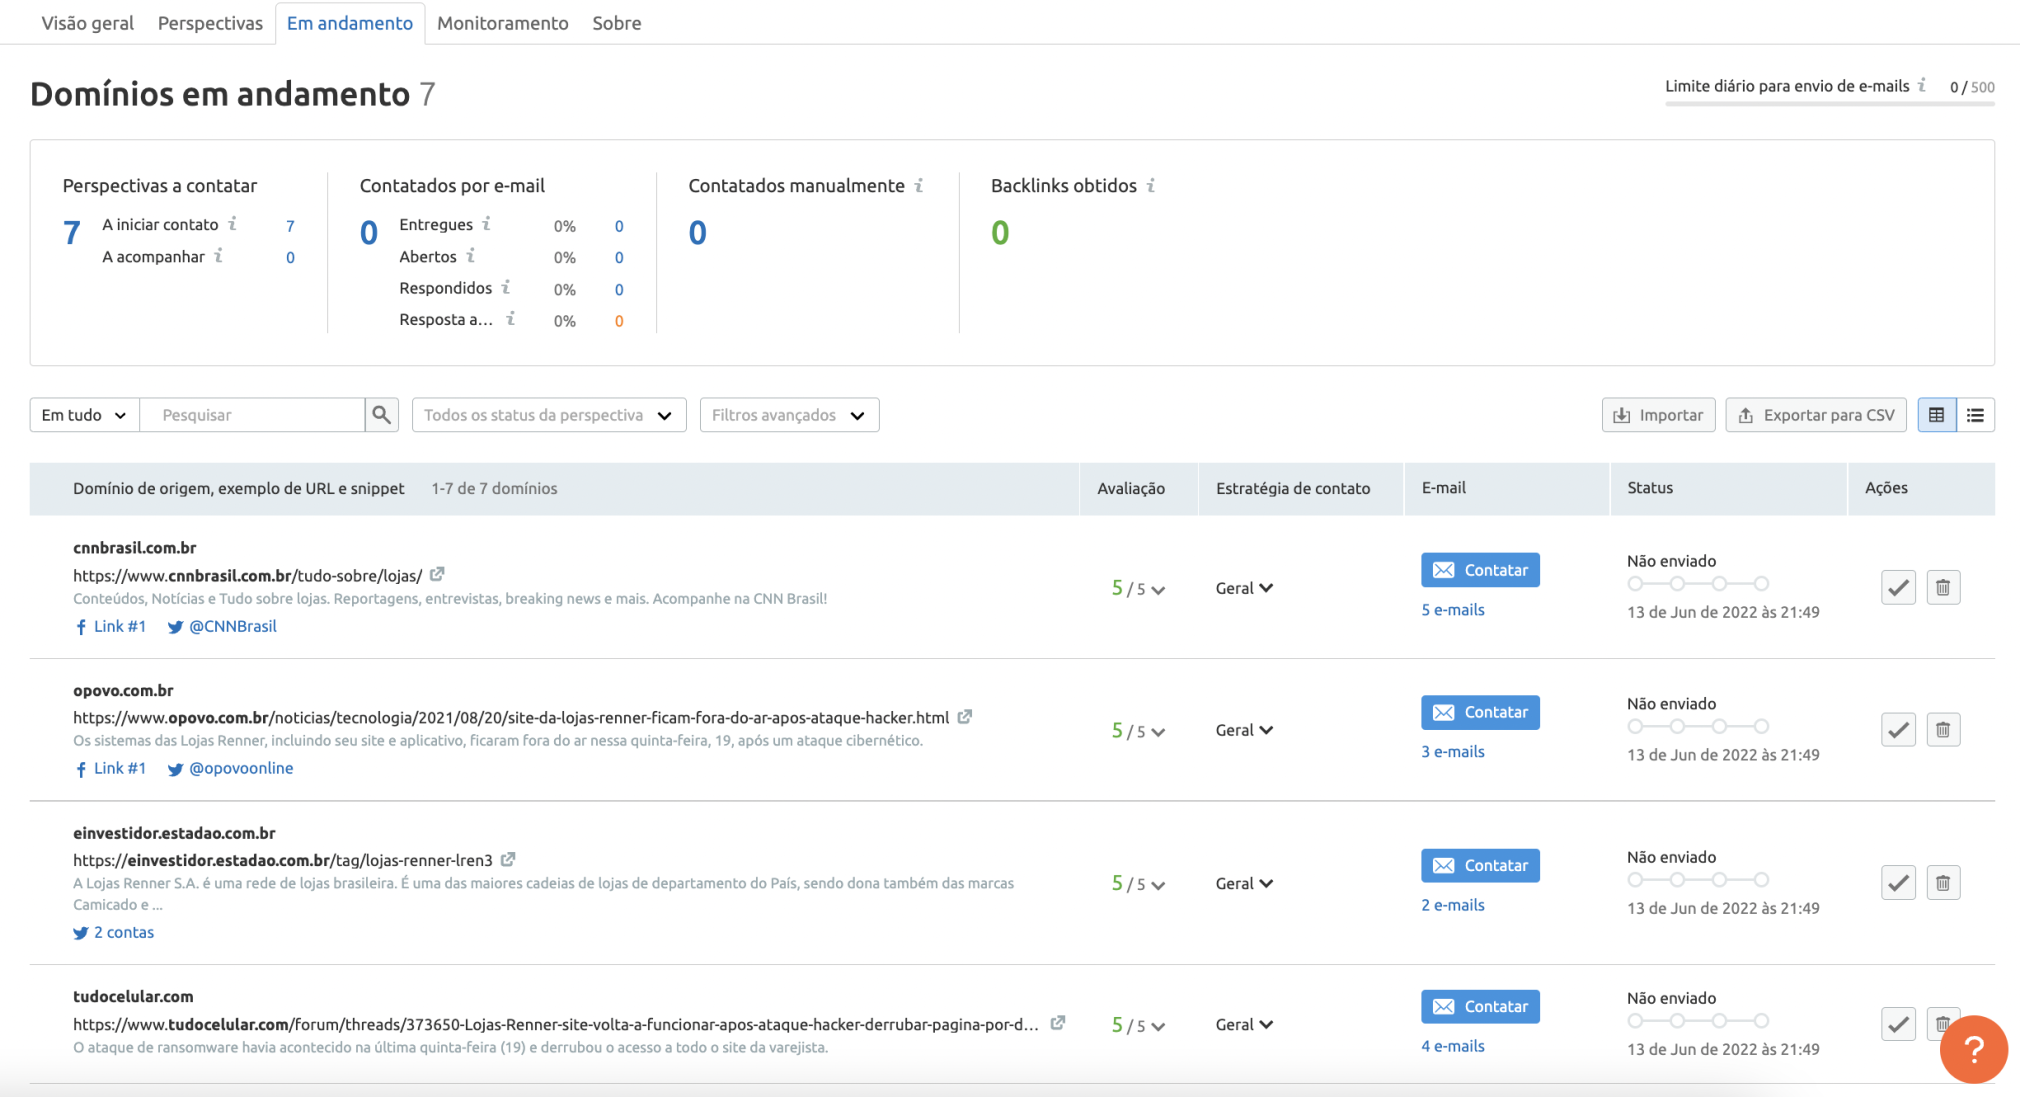Open the Monitoramento tab
2020x1097 pixels.
502,23
